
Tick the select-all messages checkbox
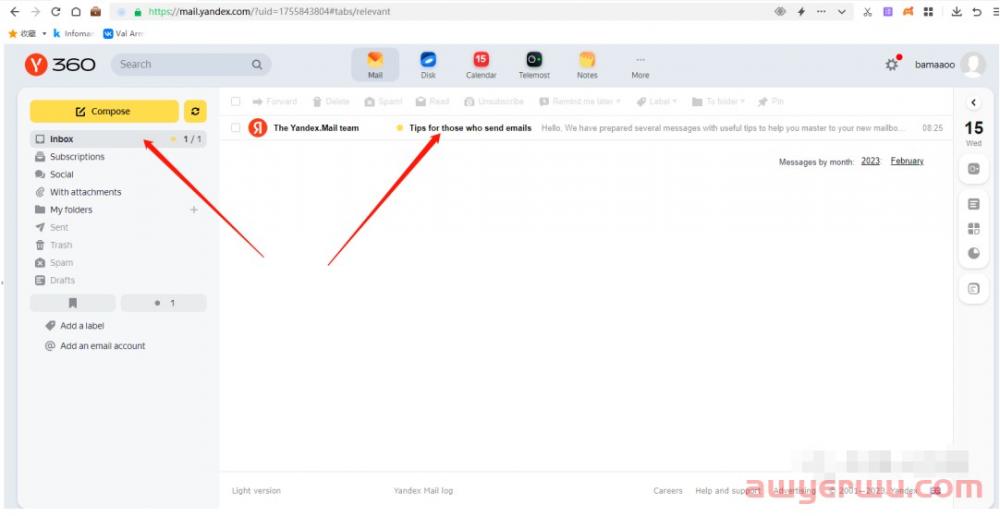236,101
